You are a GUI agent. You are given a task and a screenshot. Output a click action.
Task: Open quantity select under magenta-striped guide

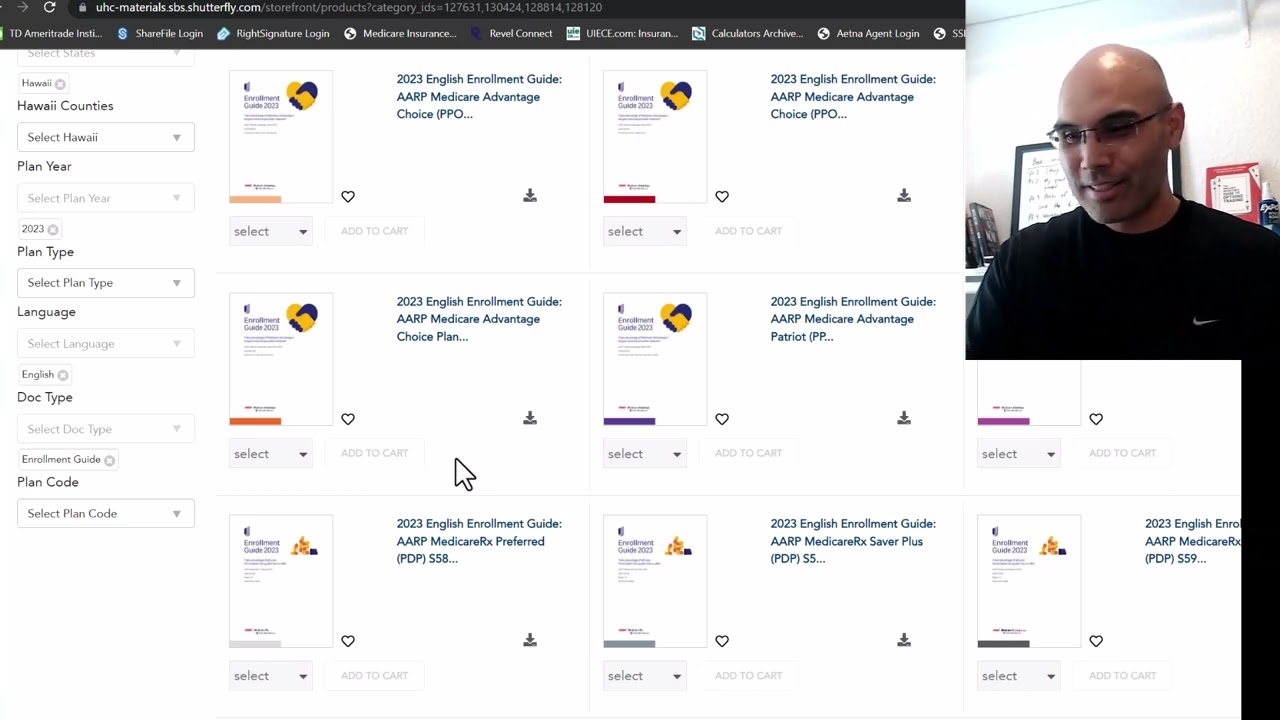(1018, 454)
